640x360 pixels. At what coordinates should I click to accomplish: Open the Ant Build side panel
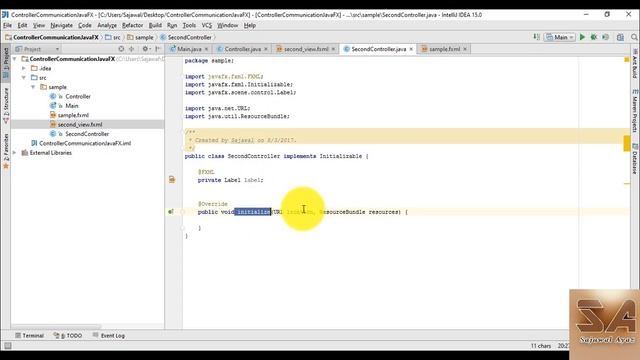tap(635, 64)
